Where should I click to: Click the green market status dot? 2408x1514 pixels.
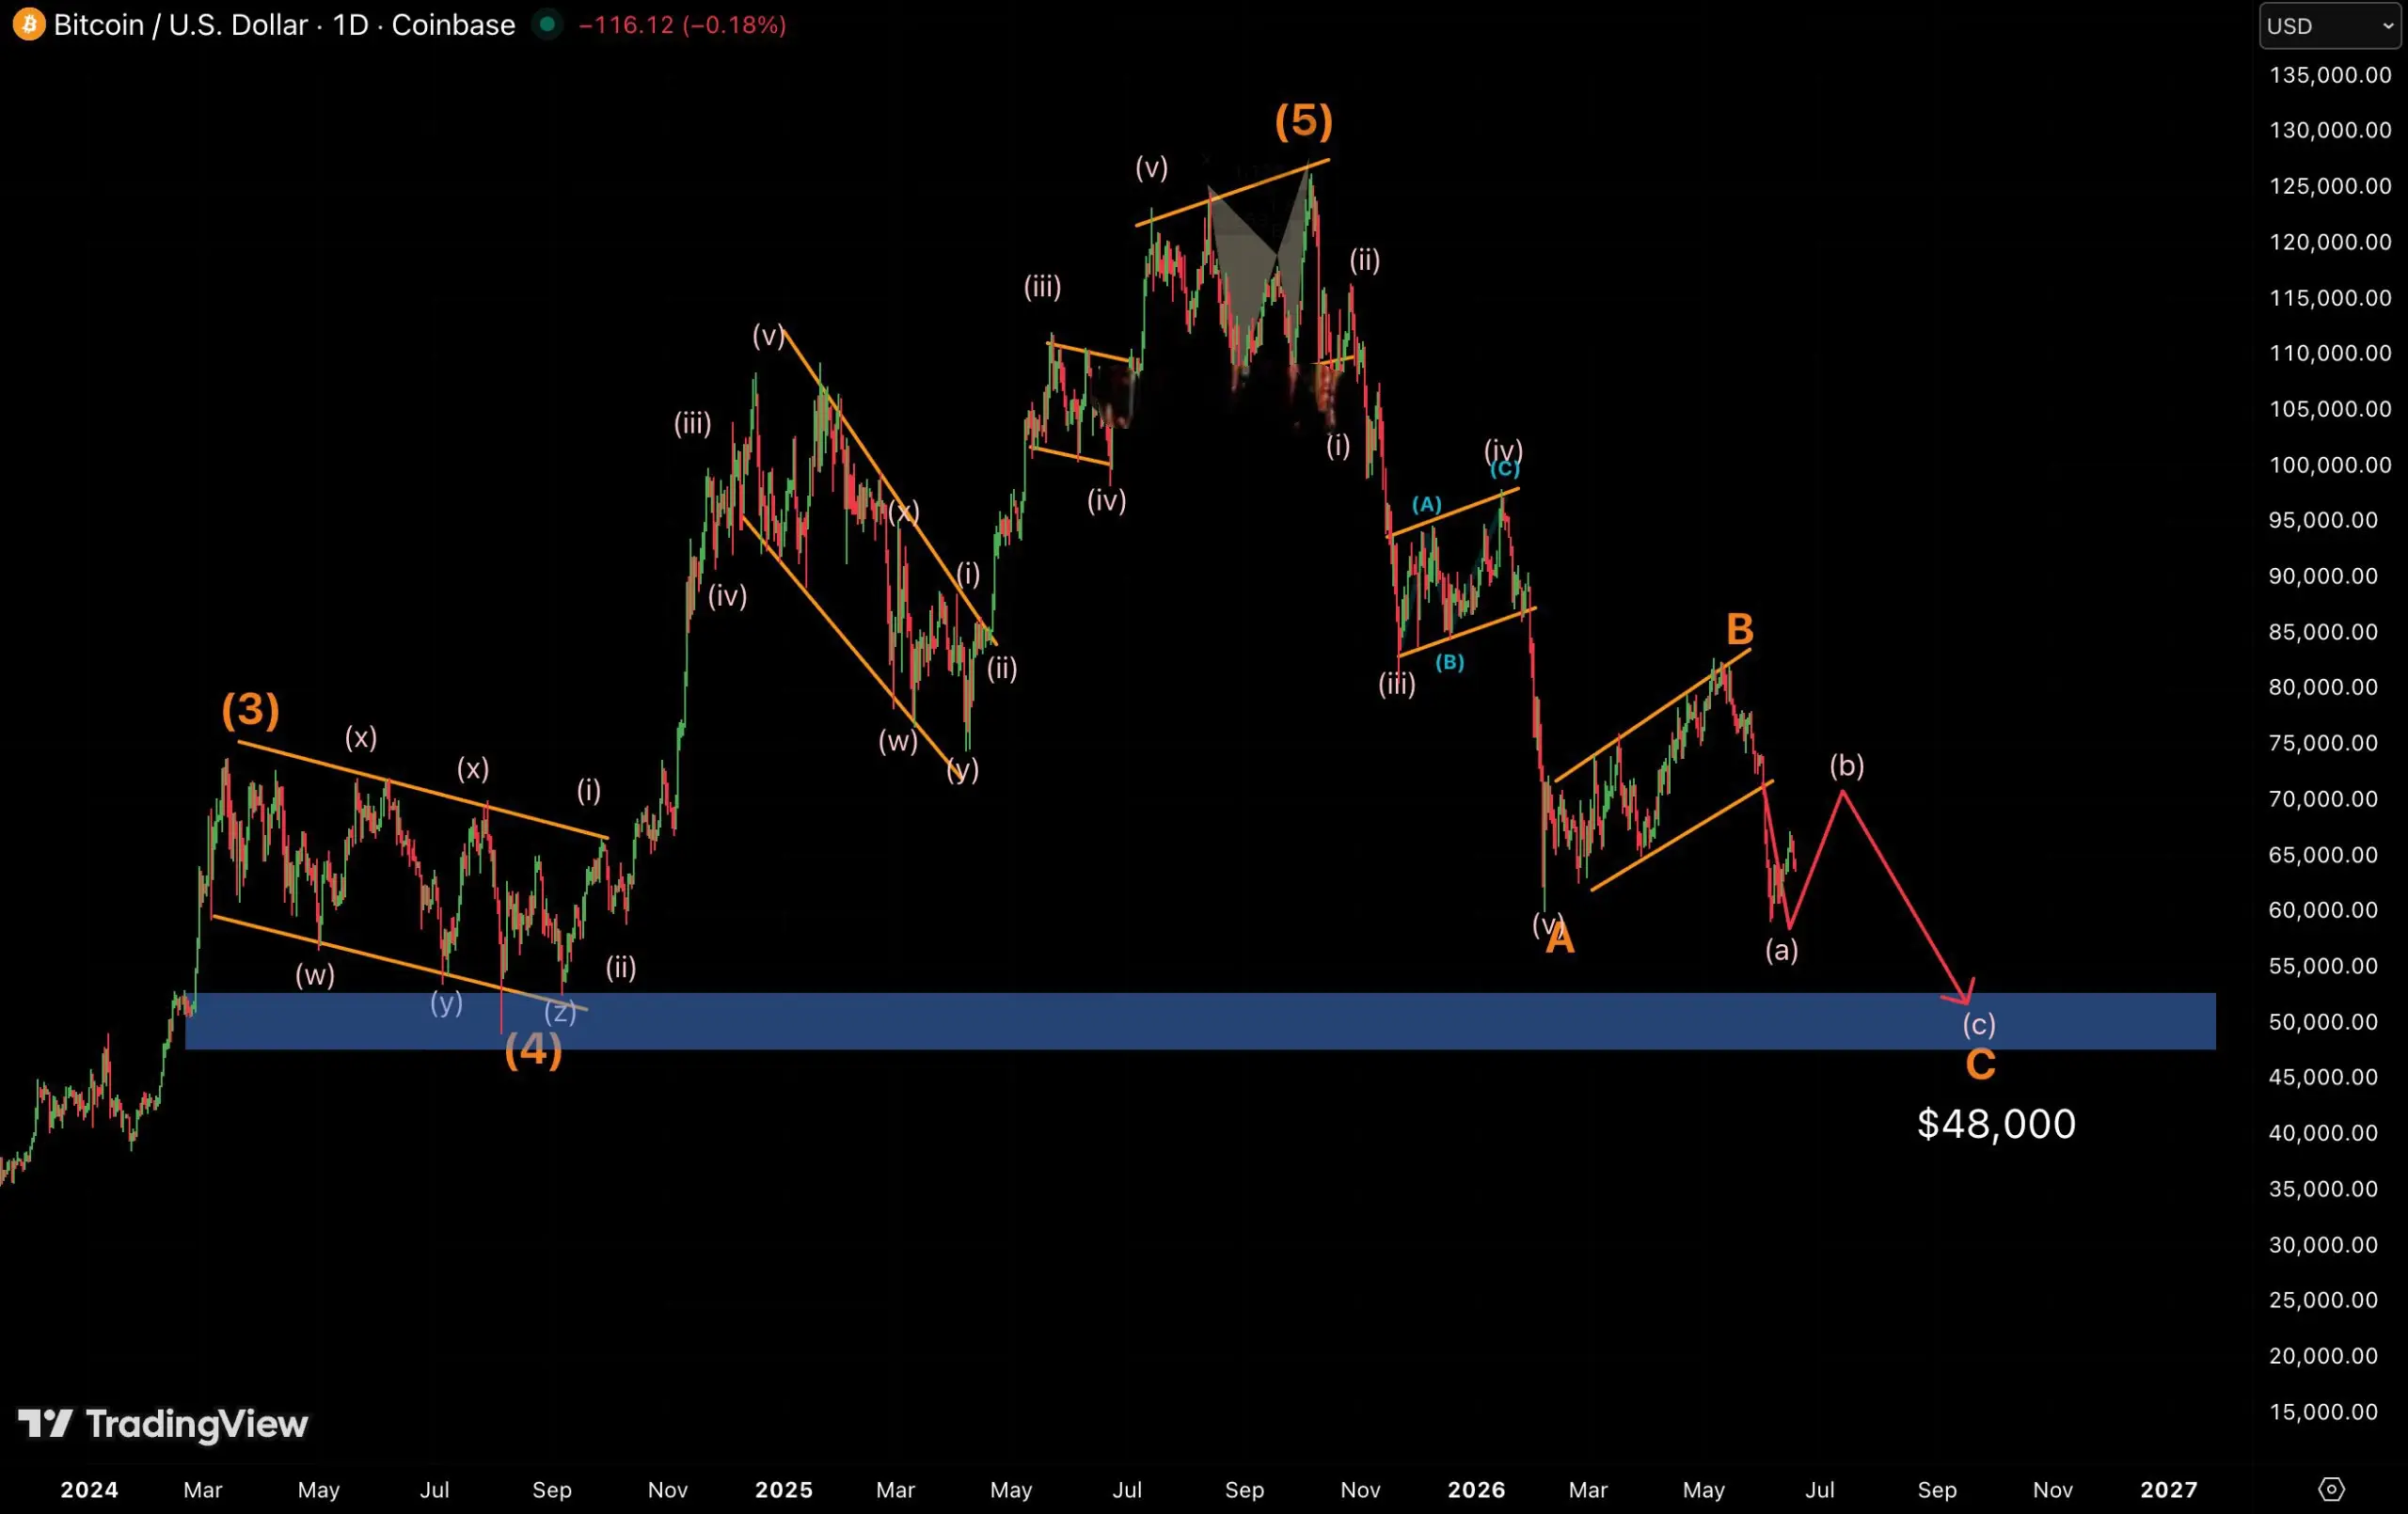tap(546, 24)
